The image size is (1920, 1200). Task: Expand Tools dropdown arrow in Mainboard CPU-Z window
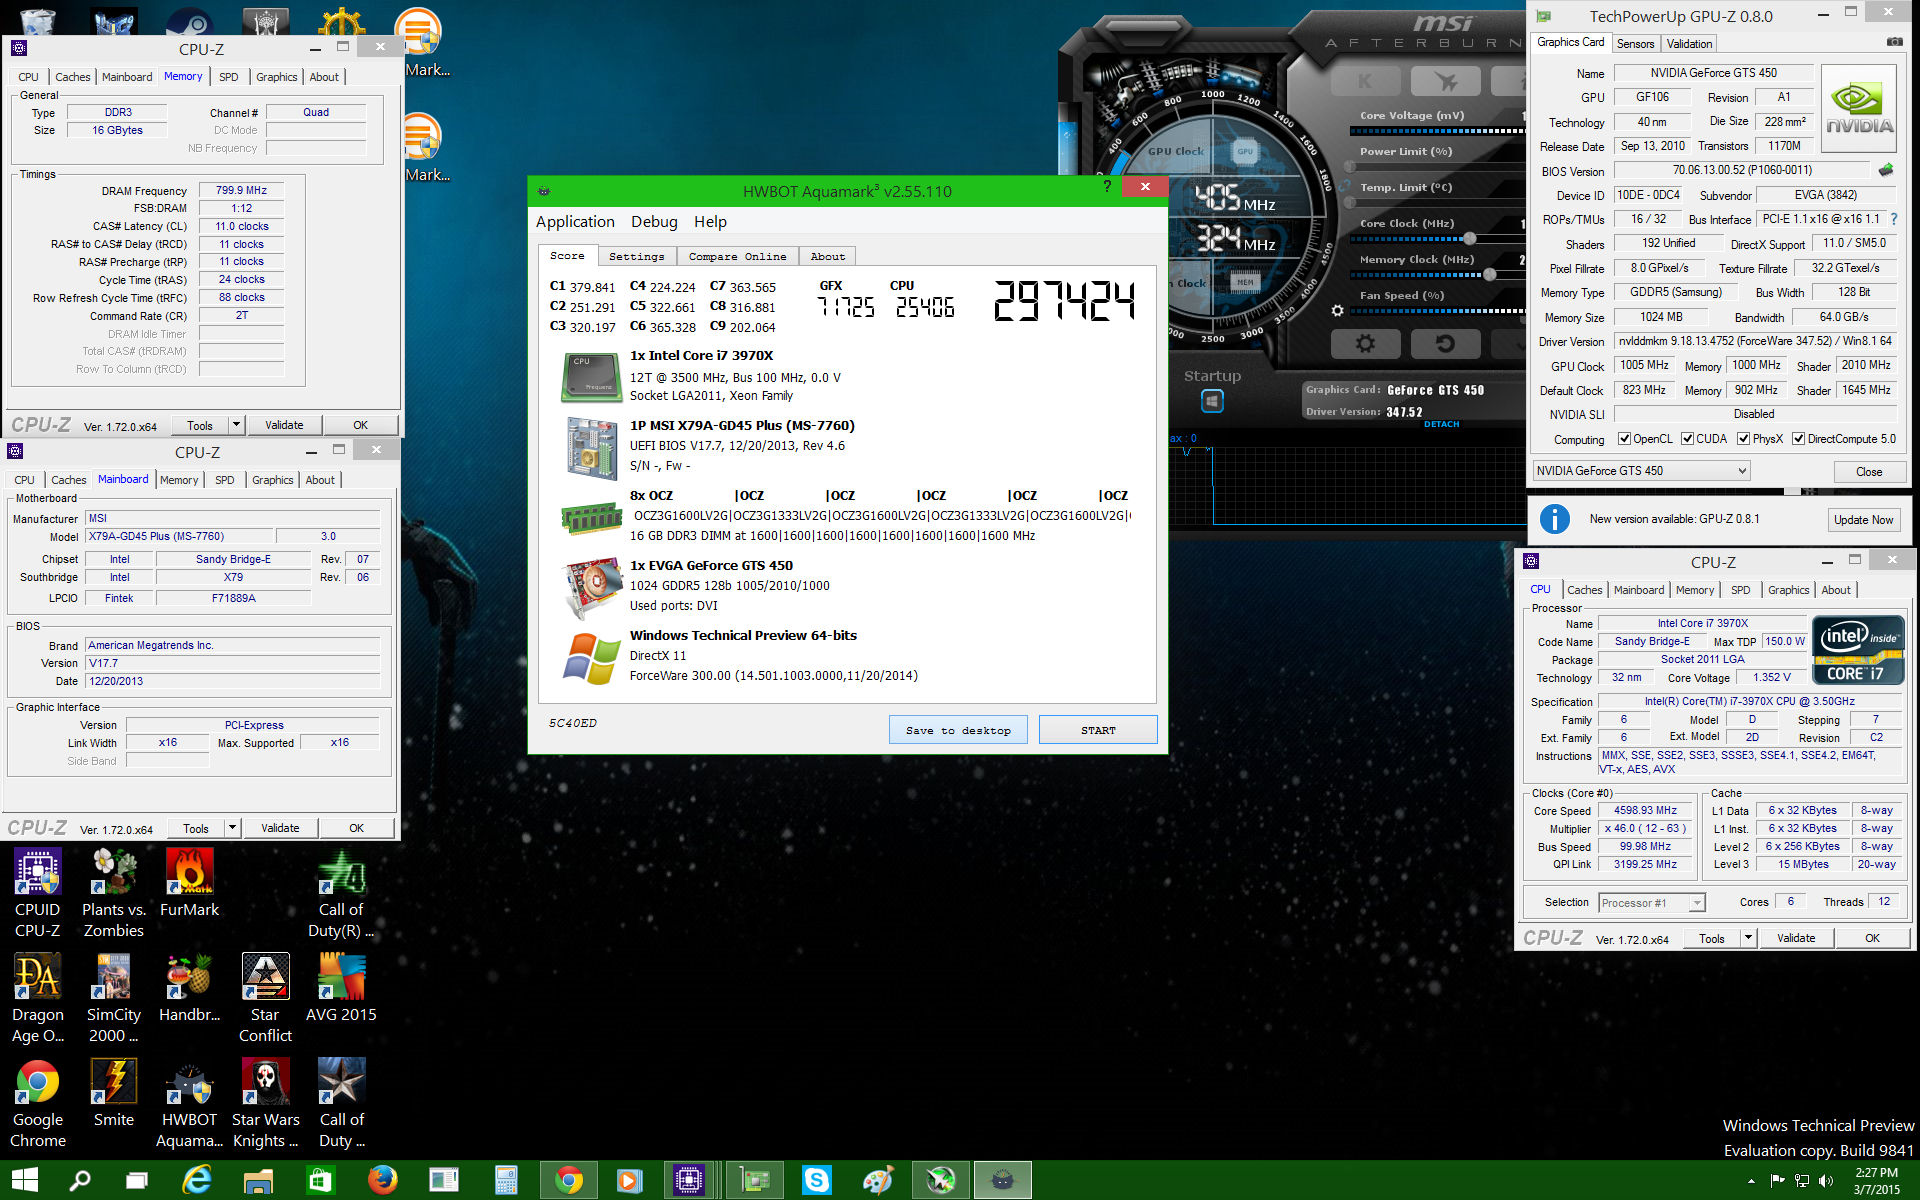click(232, 828)
